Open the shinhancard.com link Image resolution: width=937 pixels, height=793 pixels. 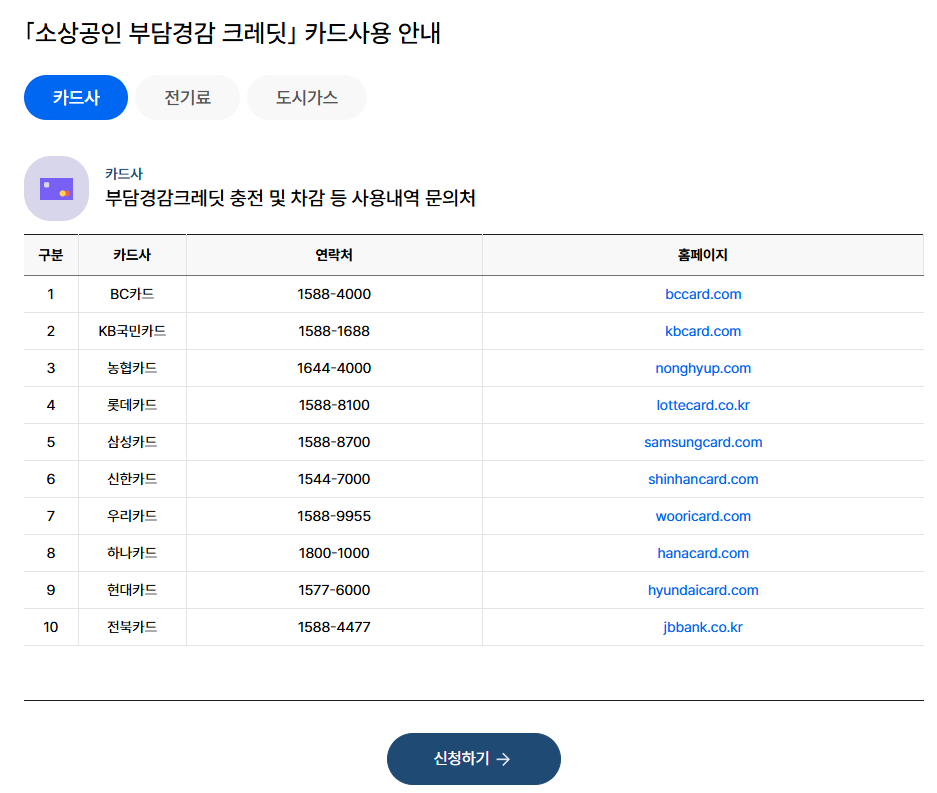(703, 479)
